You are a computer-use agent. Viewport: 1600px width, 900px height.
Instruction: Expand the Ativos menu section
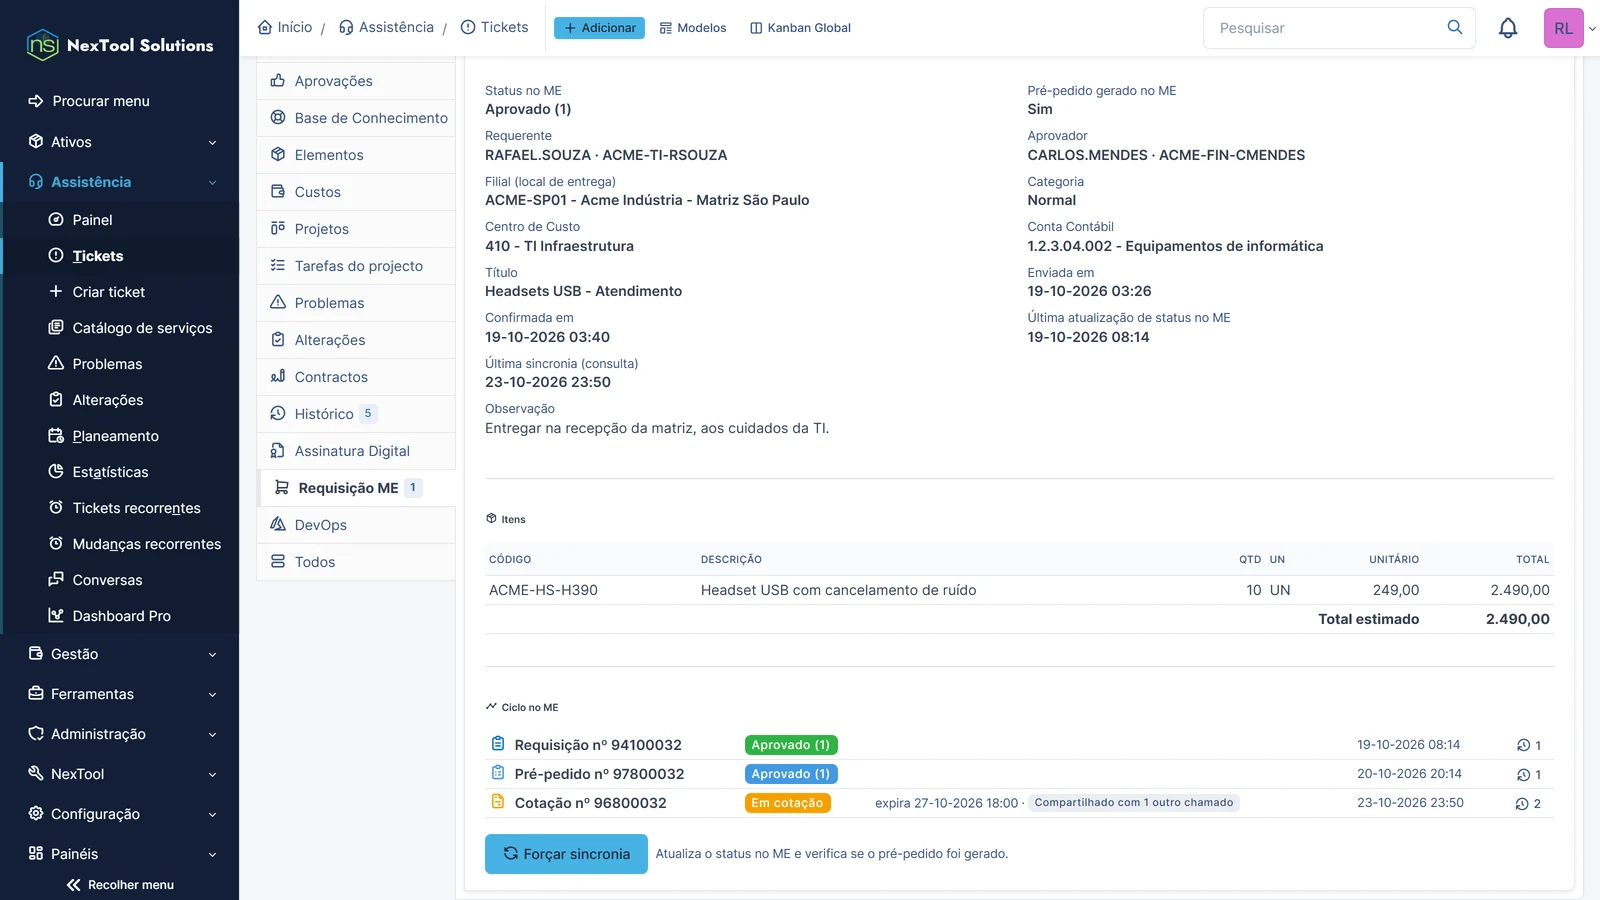tap(120, 142)
